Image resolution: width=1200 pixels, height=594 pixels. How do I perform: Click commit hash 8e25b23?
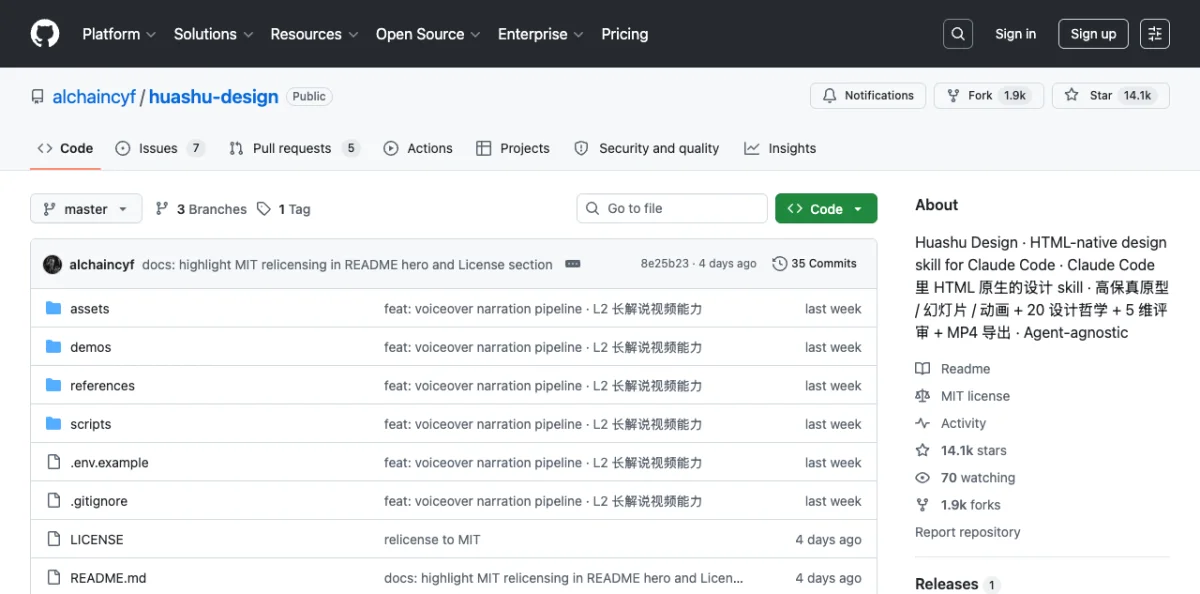[x=665, y=264]
